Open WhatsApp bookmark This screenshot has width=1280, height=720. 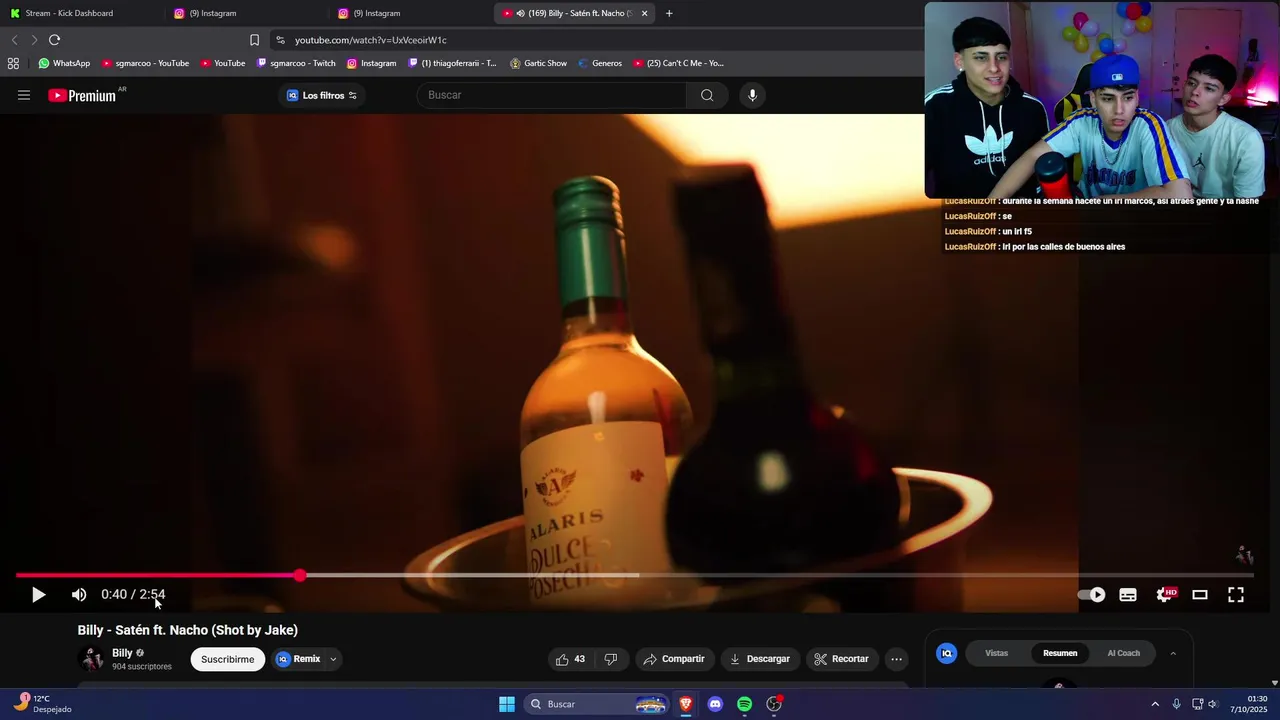click(x=64, y=63)
